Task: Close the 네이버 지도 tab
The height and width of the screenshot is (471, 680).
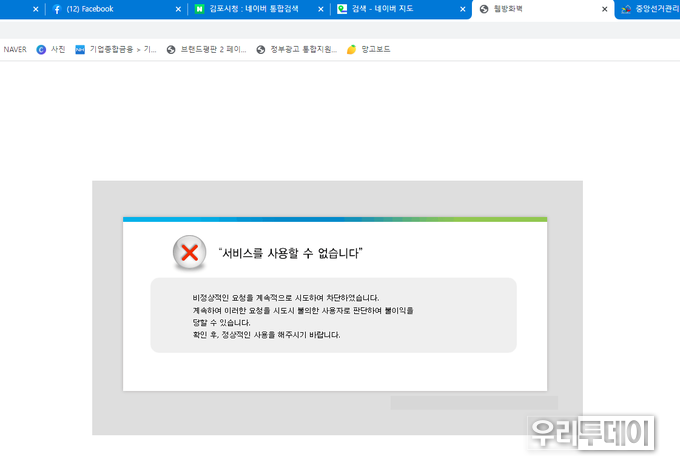Action: click(463, 9)
